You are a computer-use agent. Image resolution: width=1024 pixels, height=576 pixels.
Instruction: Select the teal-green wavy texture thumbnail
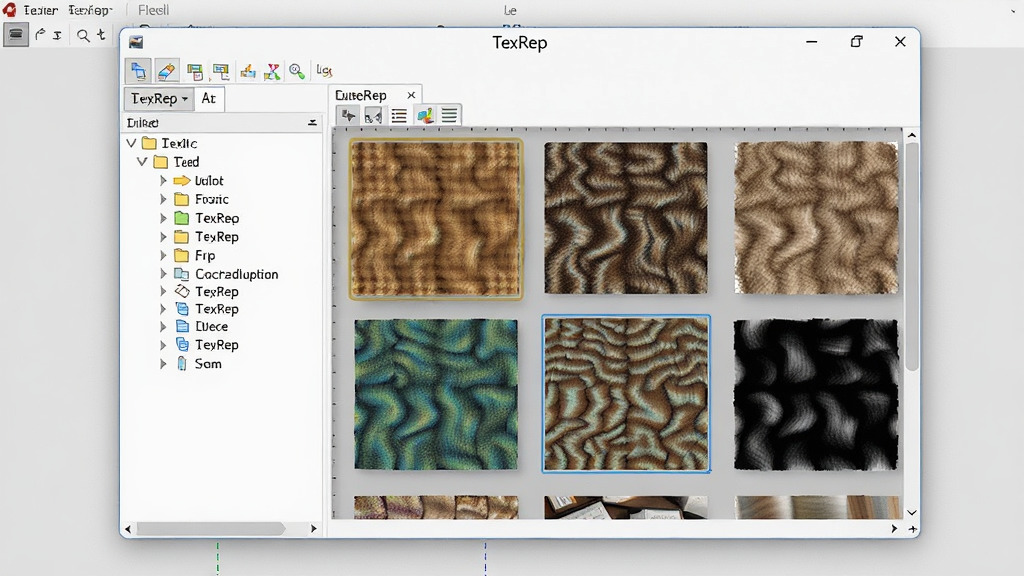point(436,394)
